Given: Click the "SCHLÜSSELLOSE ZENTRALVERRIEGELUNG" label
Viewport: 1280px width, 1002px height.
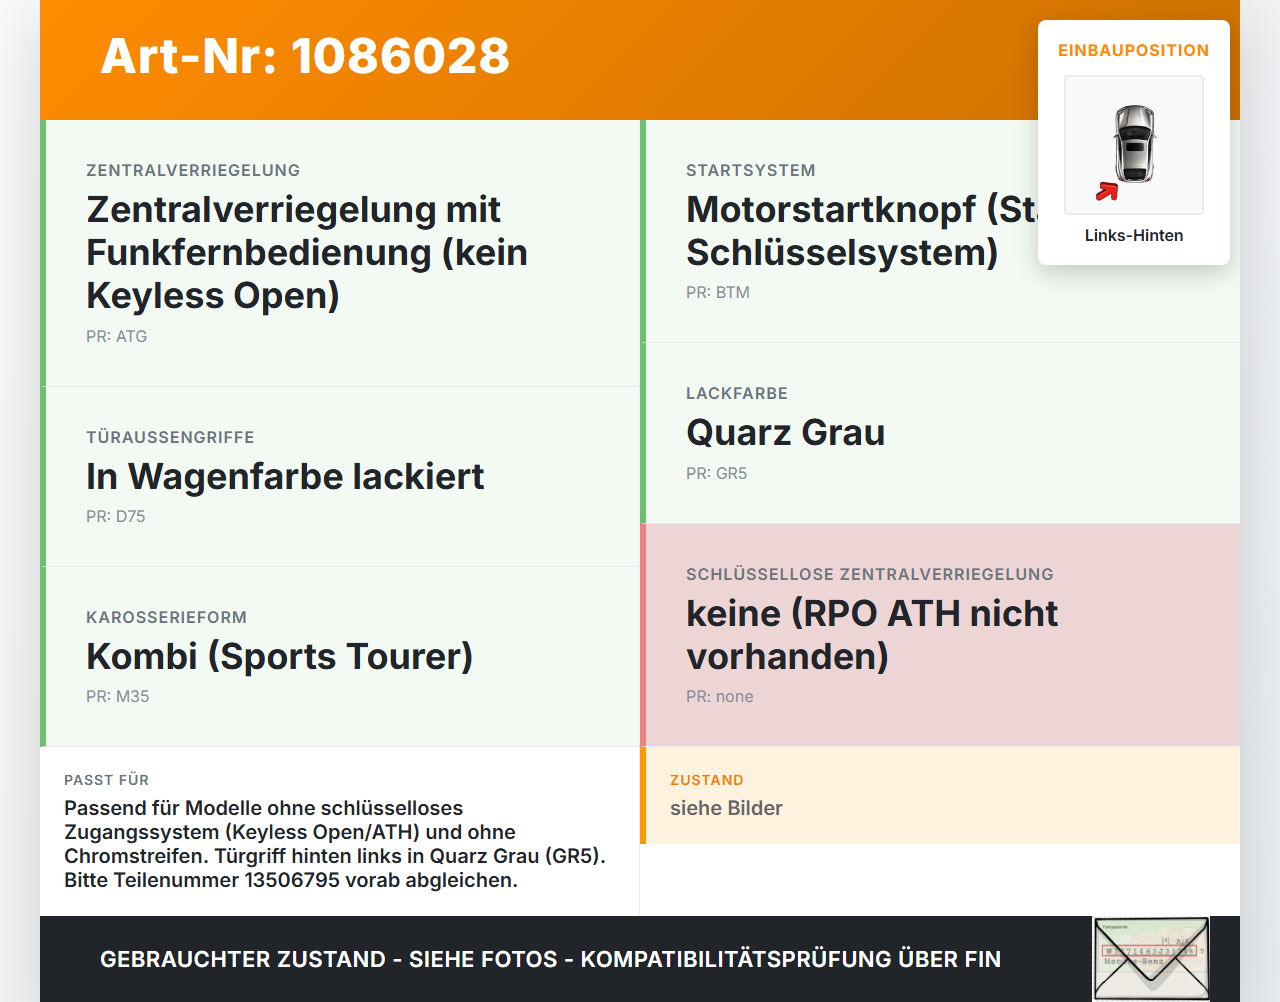Looking at the screenshot, I should (x=870, y=574).
